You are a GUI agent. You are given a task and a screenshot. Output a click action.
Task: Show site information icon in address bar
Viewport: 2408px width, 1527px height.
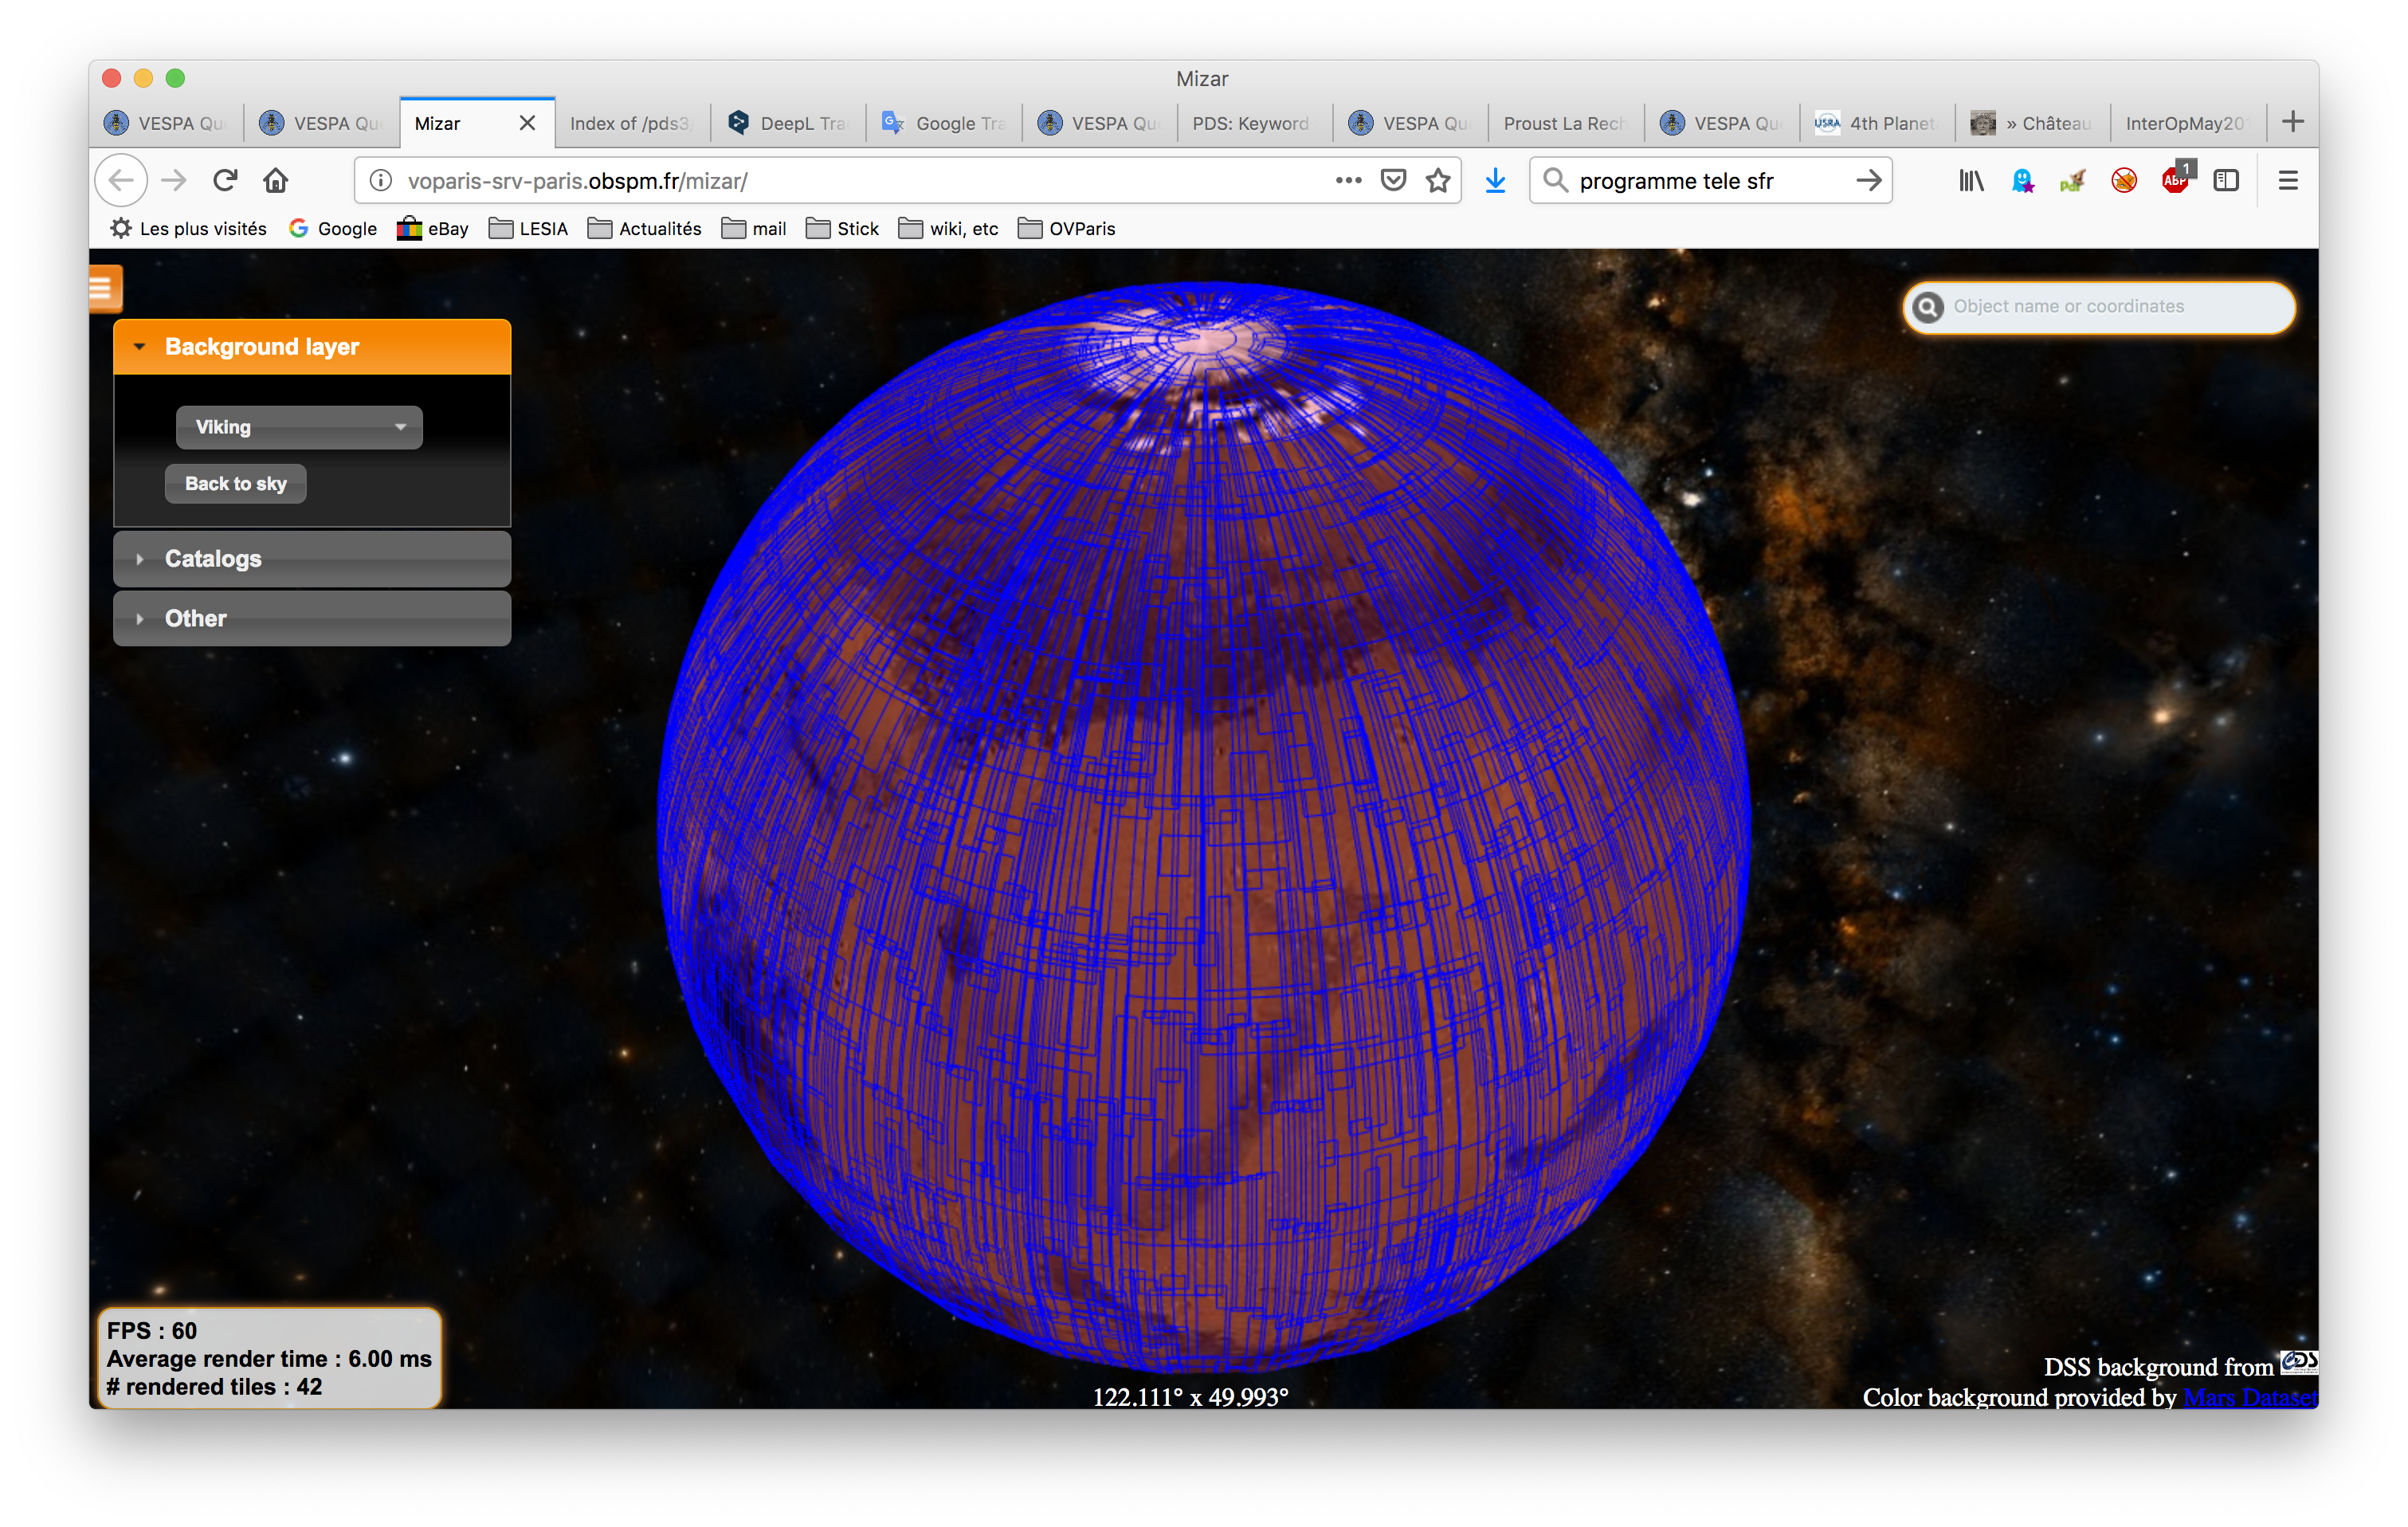coord(381,181)
